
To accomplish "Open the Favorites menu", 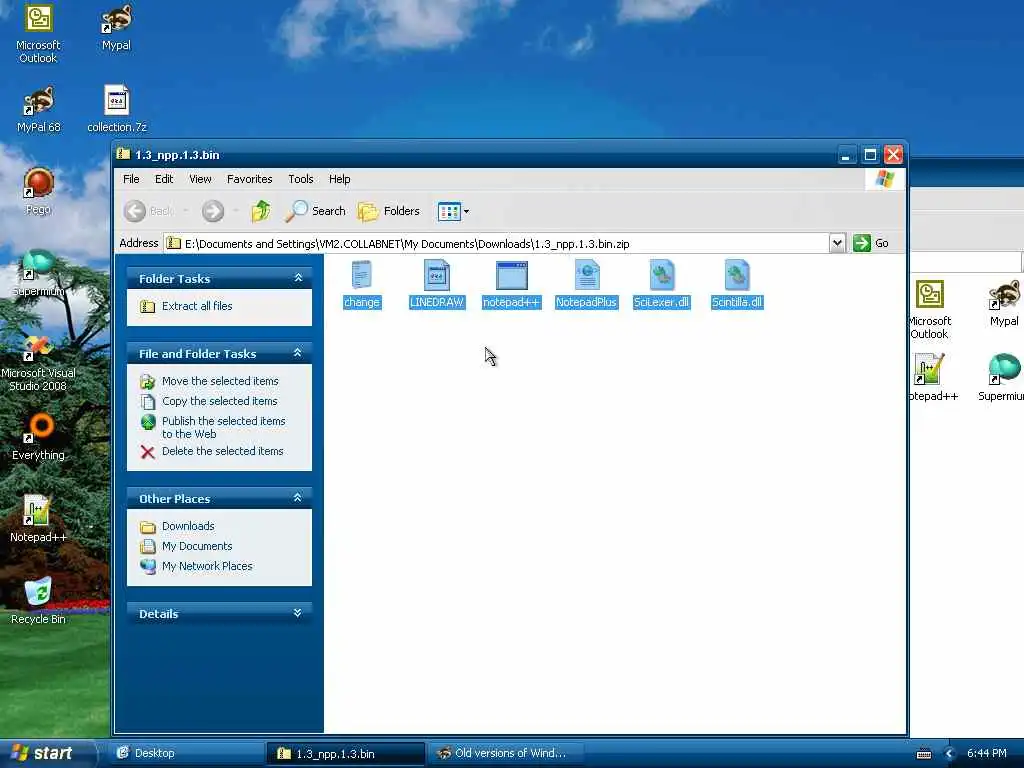I will [x=249, y=179].
